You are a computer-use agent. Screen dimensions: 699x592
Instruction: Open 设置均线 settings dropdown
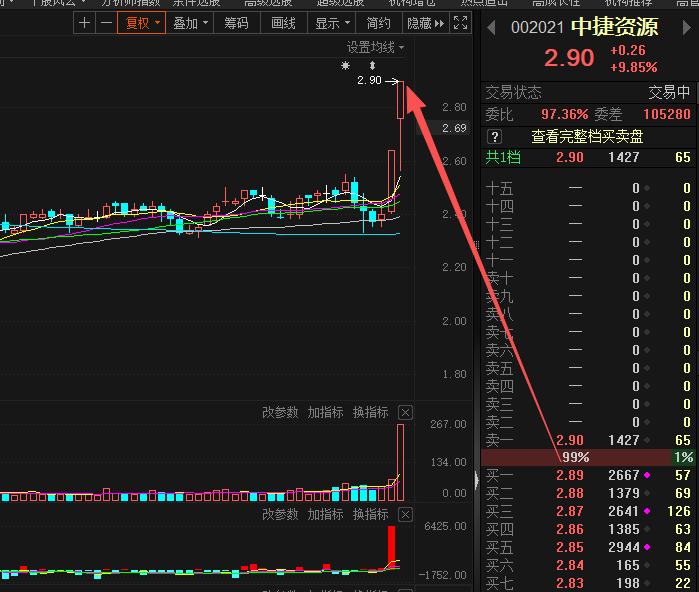[x=375, y=47]
